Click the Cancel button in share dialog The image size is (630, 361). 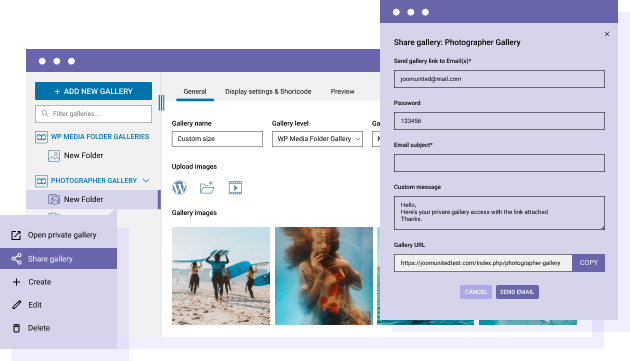[476, 292]
